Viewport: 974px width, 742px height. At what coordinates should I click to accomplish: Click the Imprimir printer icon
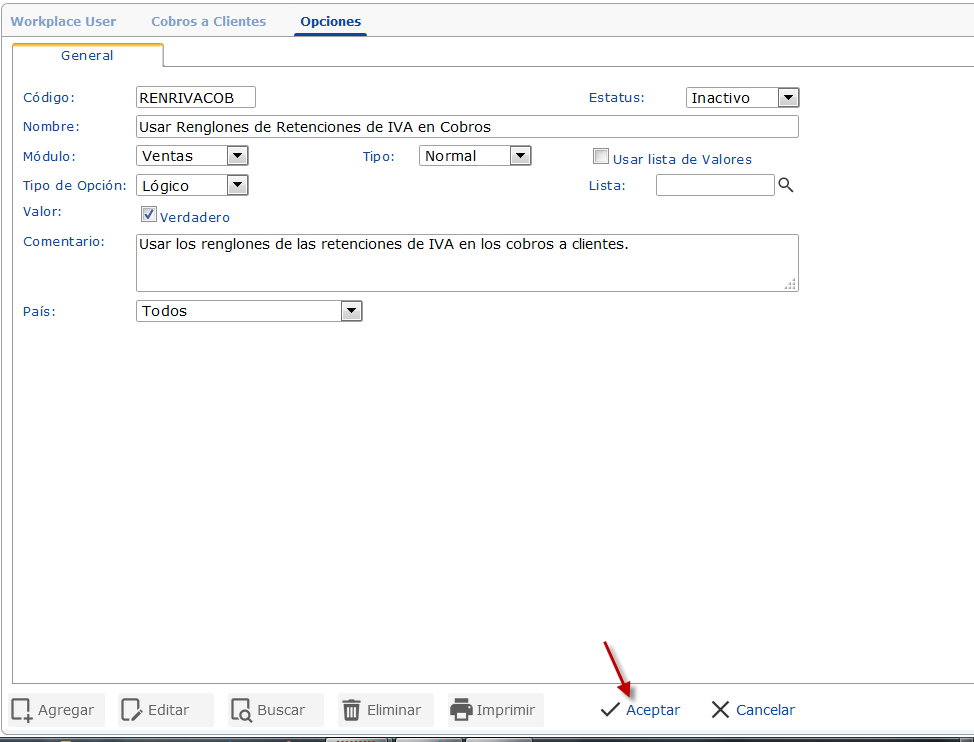[x=461, y=710]
